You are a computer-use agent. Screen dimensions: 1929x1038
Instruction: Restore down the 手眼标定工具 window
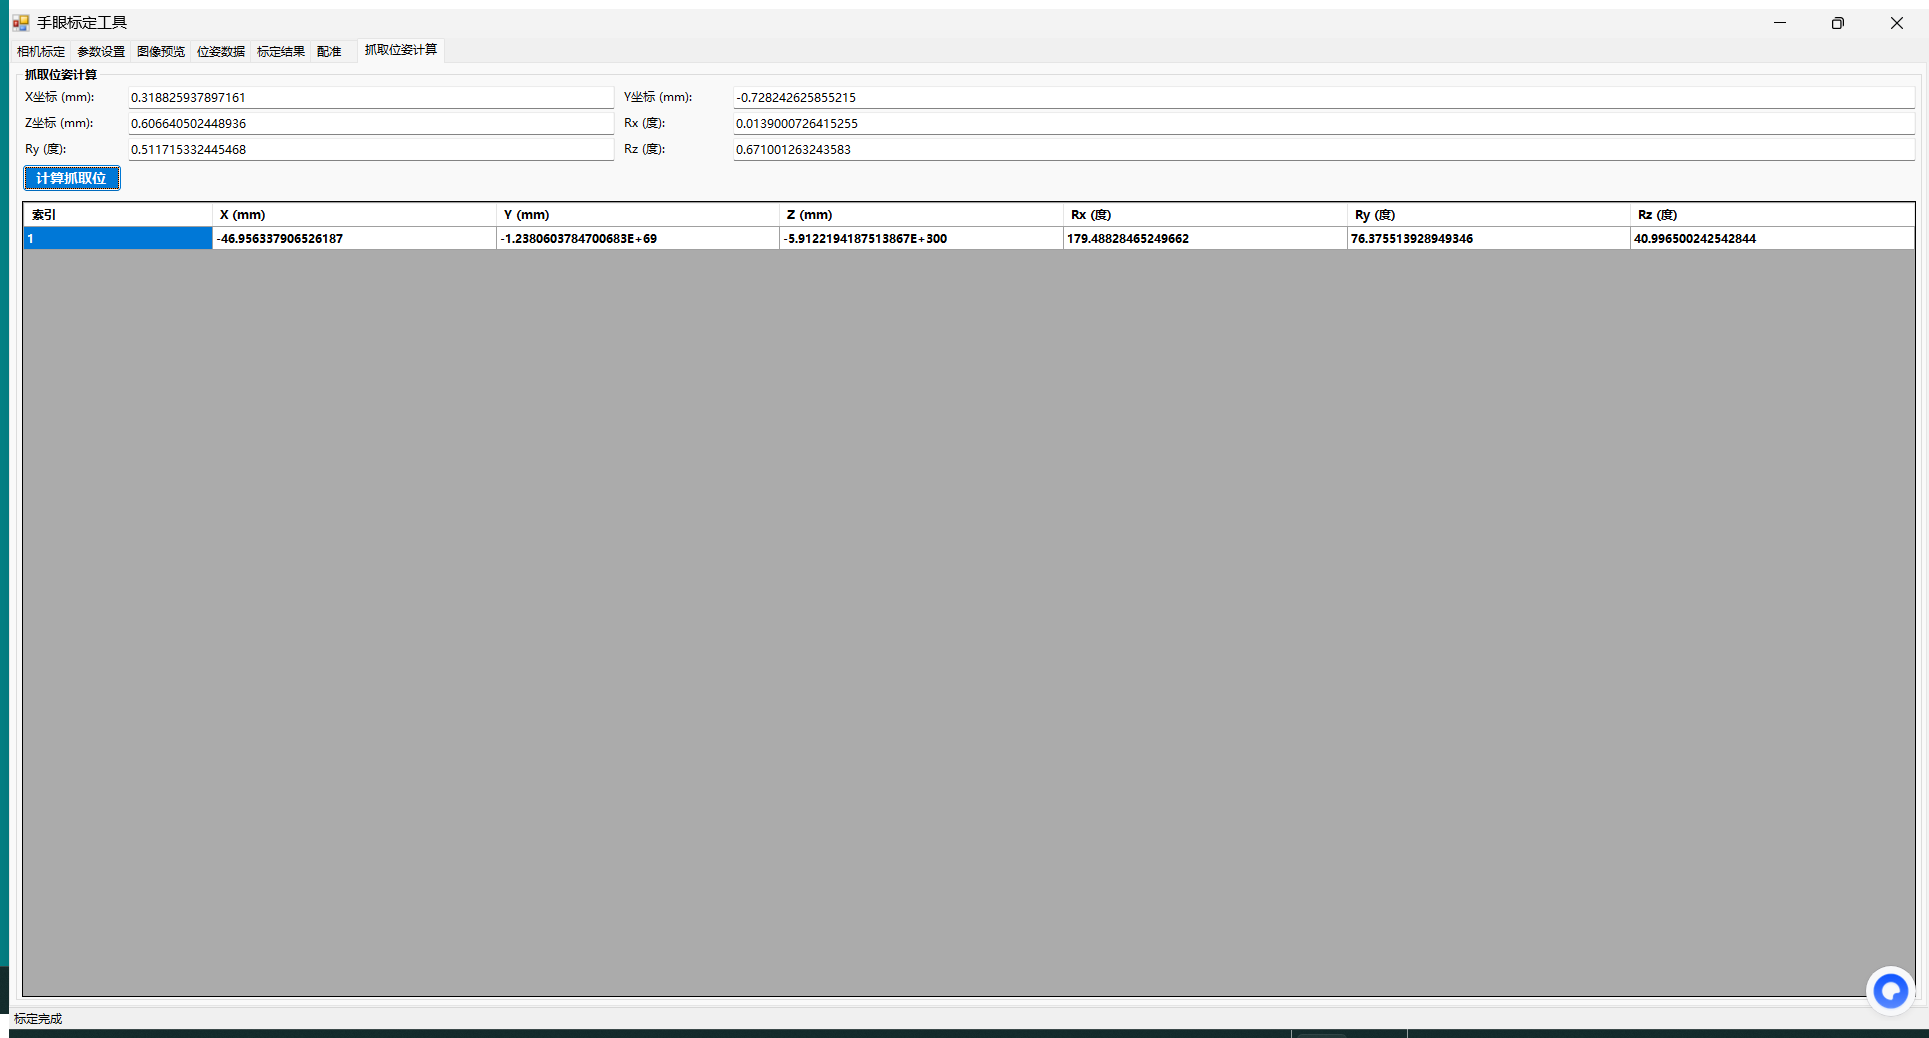pos(1838,23)
